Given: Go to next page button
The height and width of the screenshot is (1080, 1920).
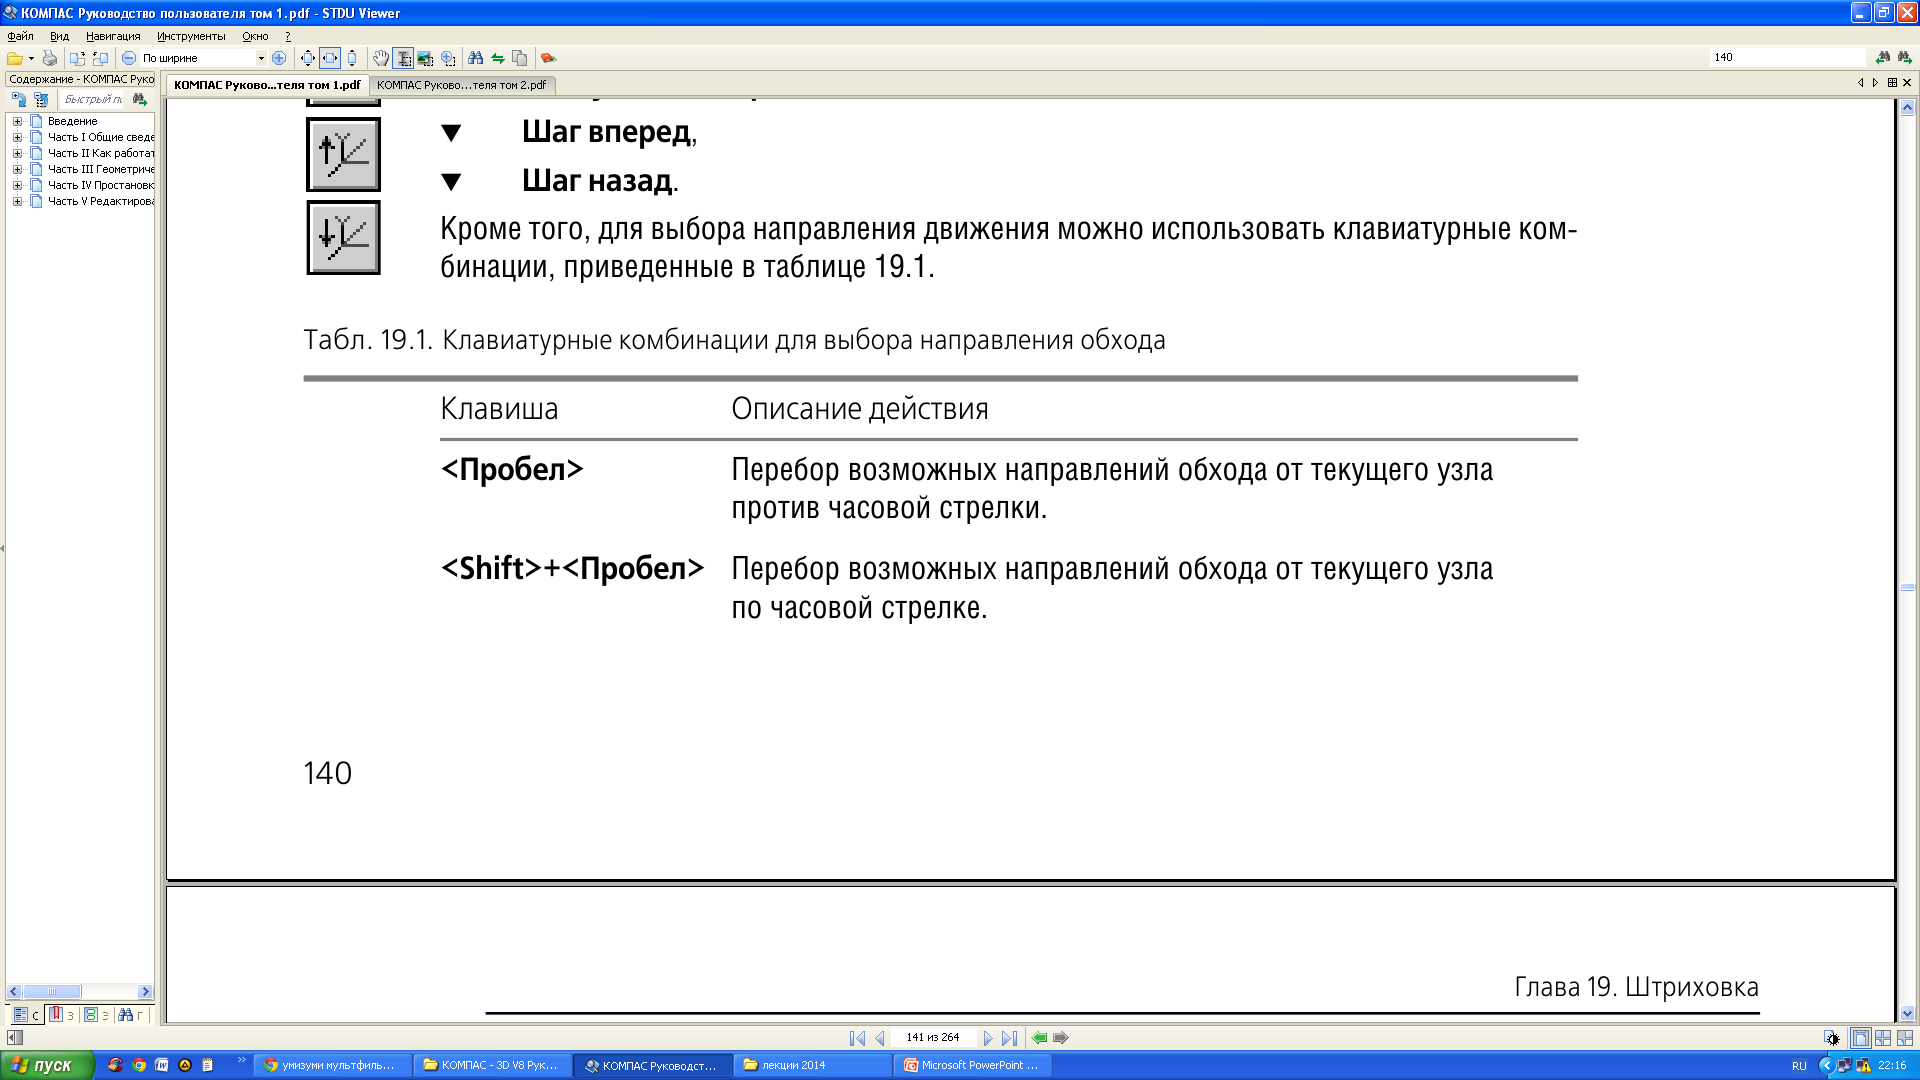Looking at the screenshot, I should click(x=988, y=1038).
